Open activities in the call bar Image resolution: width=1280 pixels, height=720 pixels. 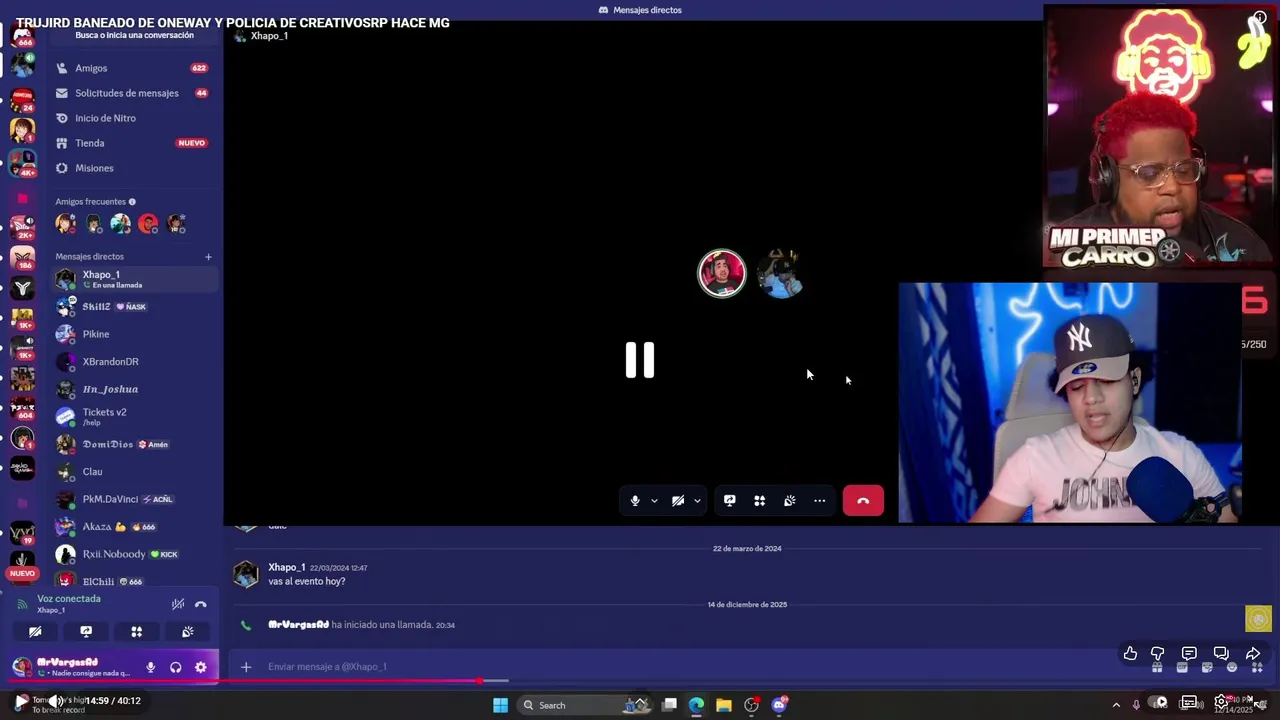pyautogui.click(x=760, y=501)
